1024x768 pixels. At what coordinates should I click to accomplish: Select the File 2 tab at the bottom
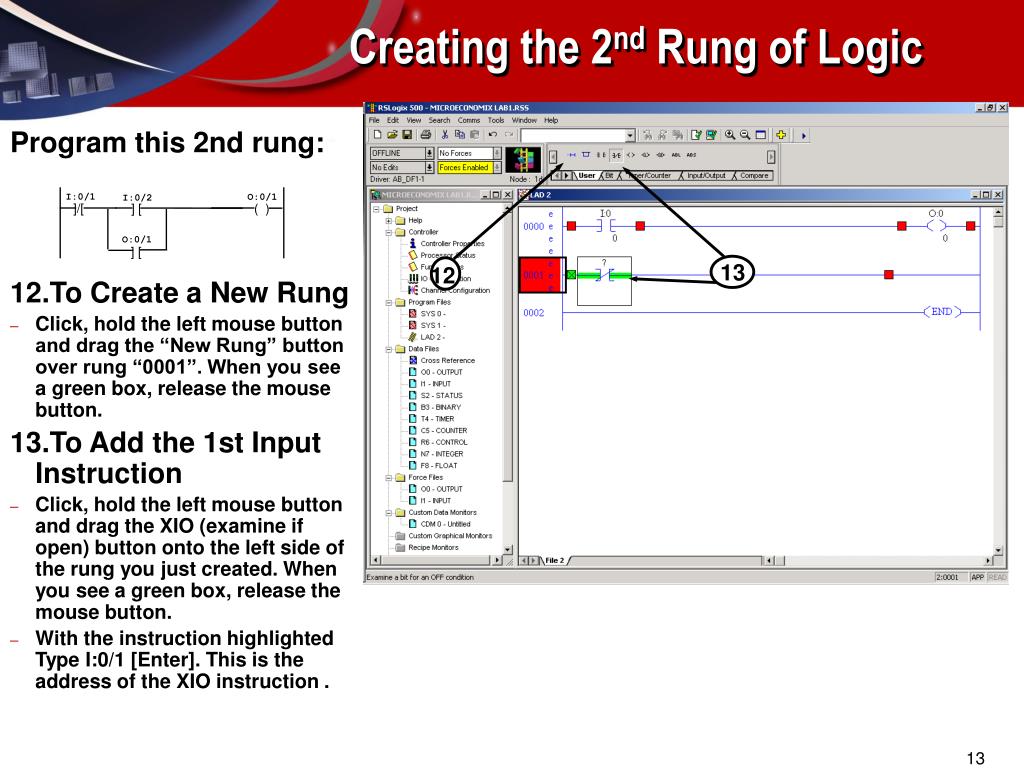pyautogui.click(x=554, y=561)
